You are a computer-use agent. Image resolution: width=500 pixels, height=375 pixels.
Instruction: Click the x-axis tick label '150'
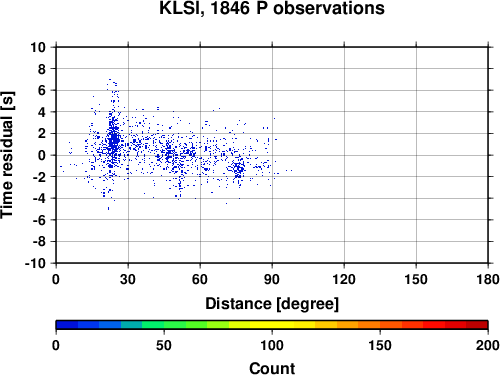click(416, 279)
